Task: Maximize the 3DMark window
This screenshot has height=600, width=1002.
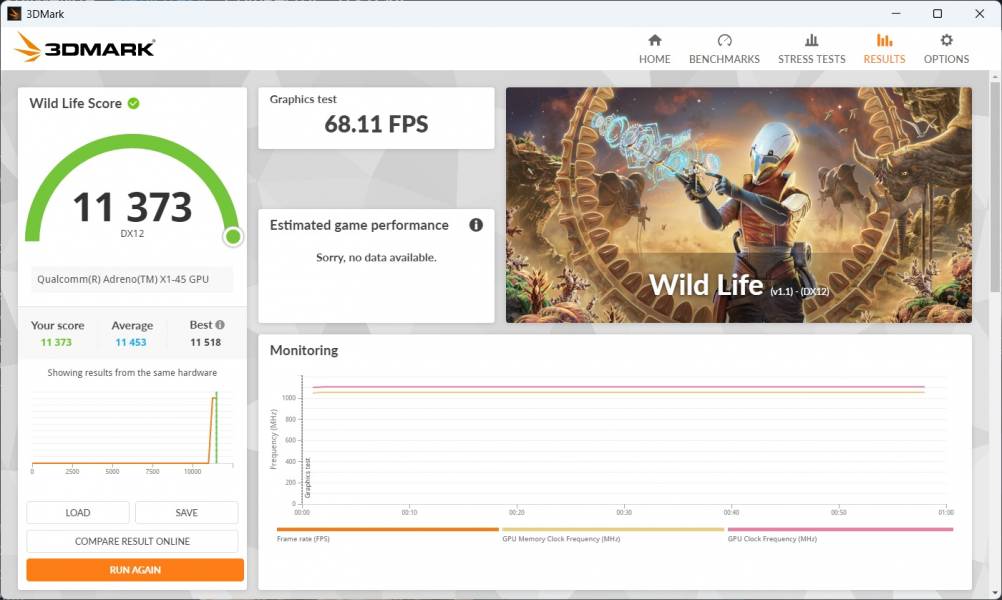Action: click(937, 13)
